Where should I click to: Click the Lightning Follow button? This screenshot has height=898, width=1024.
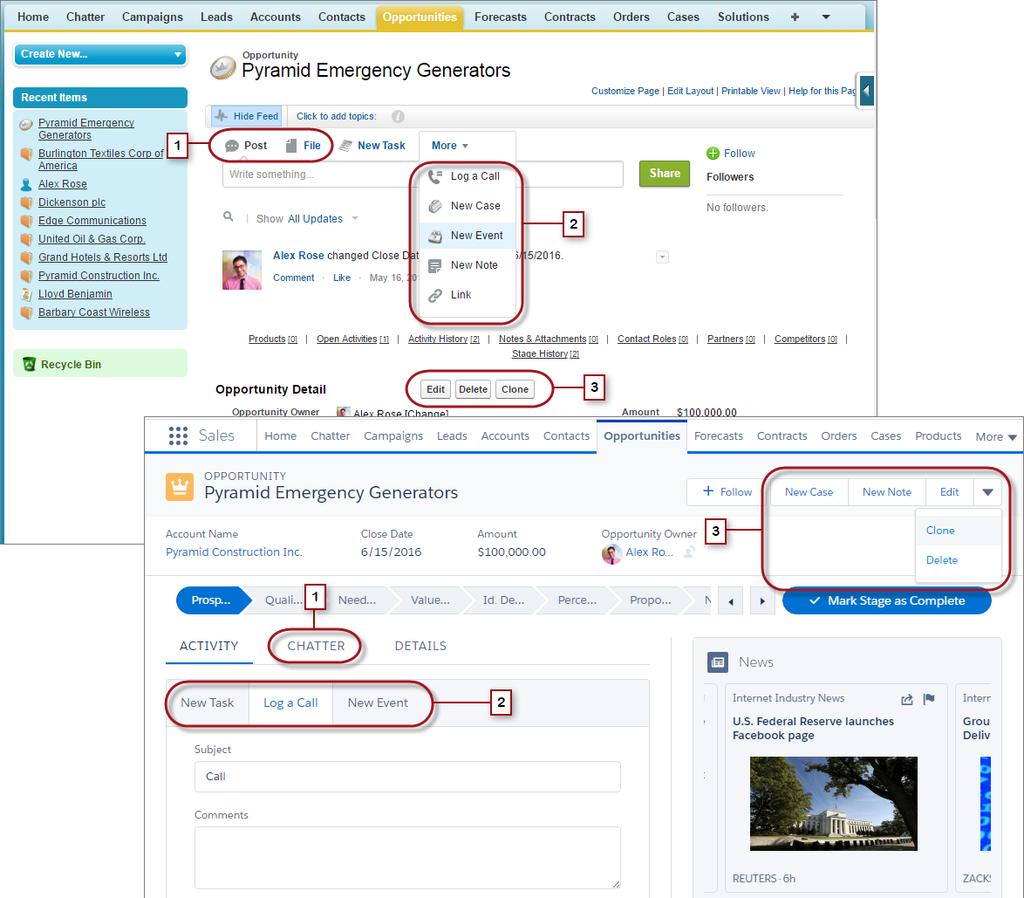(726, 492)
